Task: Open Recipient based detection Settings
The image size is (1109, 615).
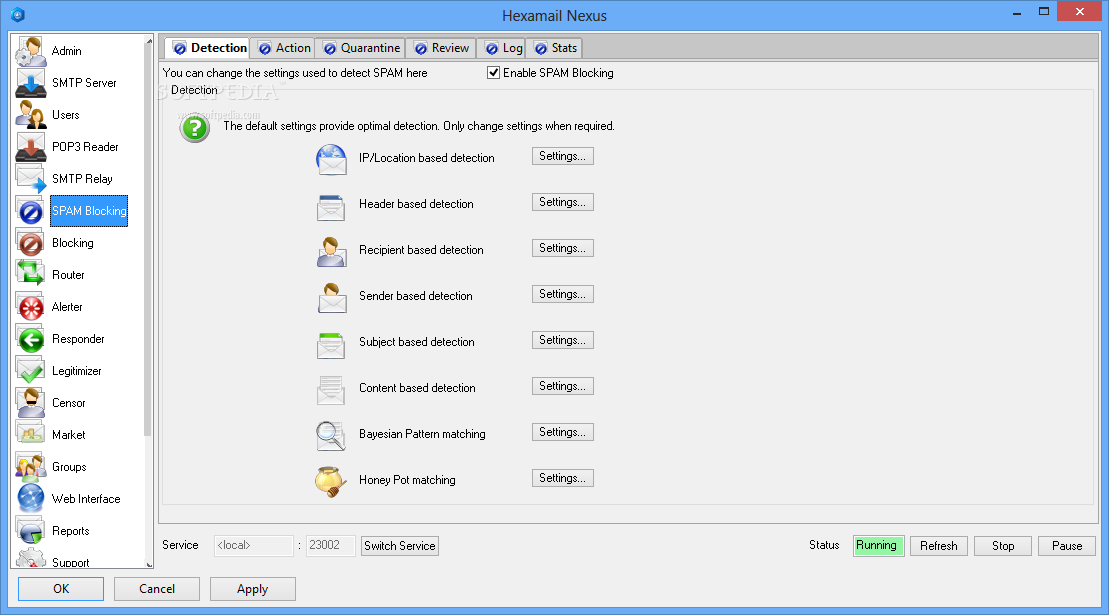Action: coord(562,248)
